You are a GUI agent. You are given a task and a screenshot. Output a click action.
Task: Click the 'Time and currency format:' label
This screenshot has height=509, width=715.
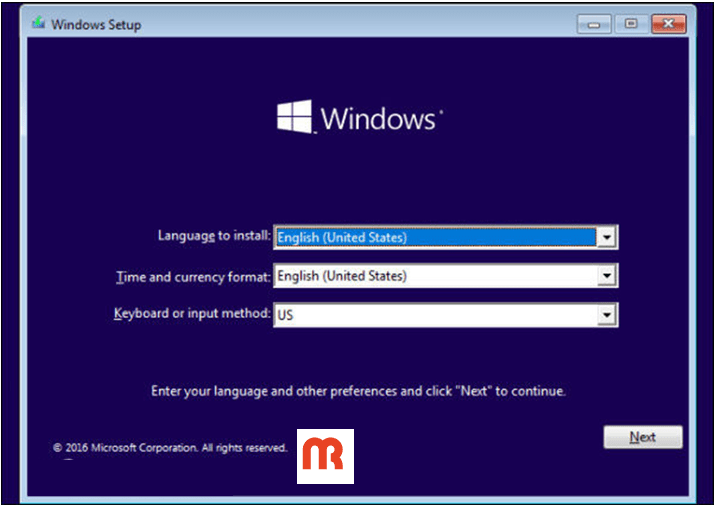pyautogui.click(x=193, y=277)
